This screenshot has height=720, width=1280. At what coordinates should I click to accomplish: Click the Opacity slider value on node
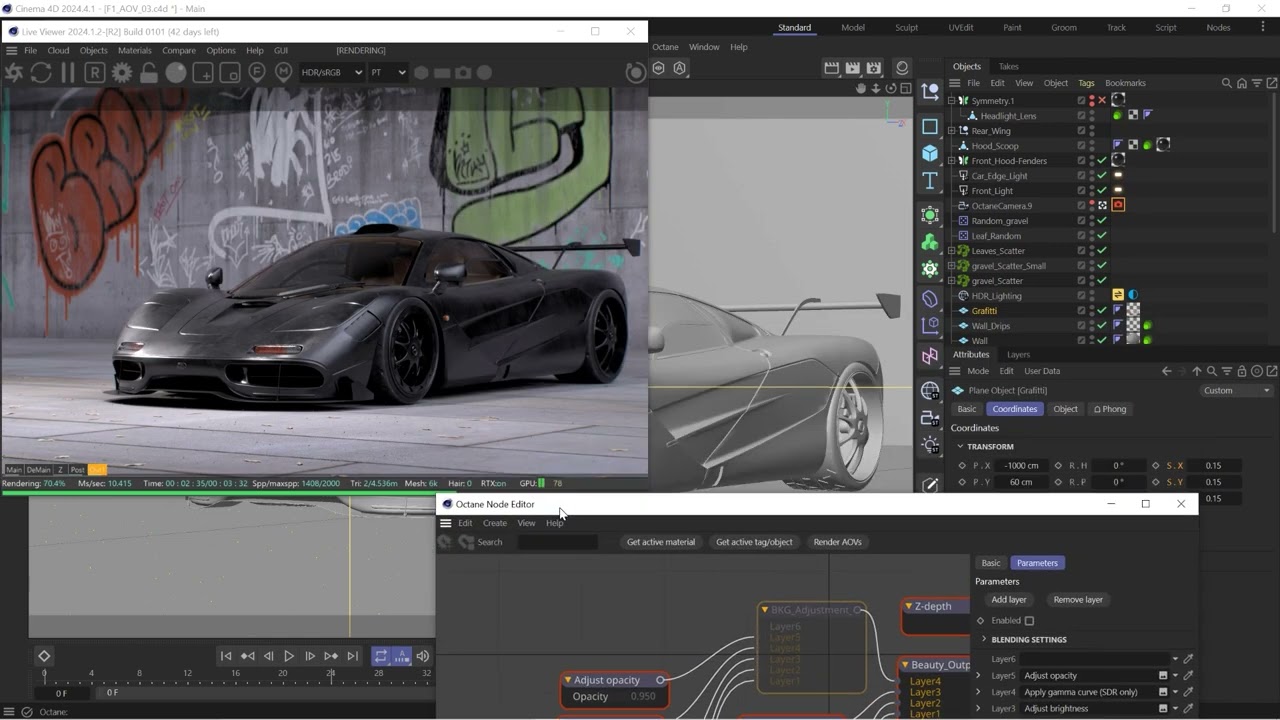(643, 696)
